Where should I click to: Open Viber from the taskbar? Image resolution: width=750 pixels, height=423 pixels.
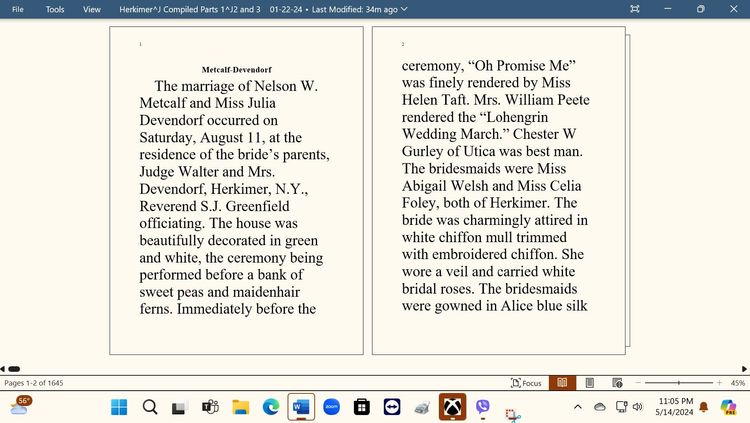click(x=483, y=407)
